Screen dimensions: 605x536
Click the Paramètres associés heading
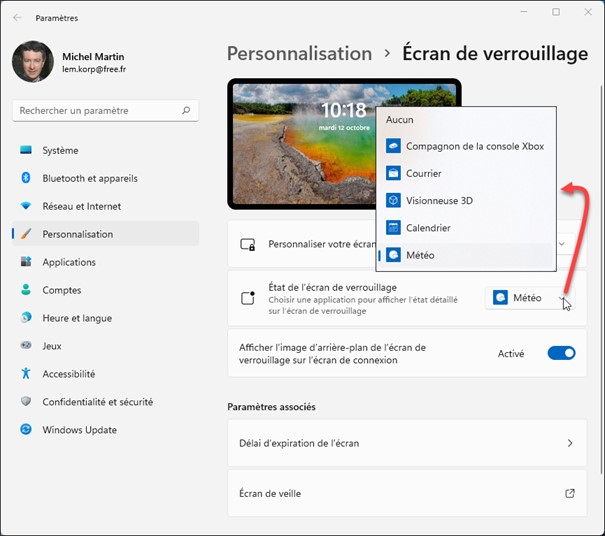271,407
